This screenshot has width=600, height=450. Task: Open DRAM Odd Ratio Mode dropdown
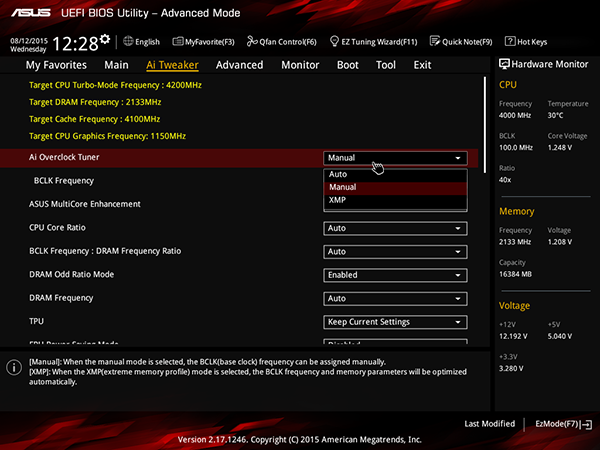coord(395,275)
